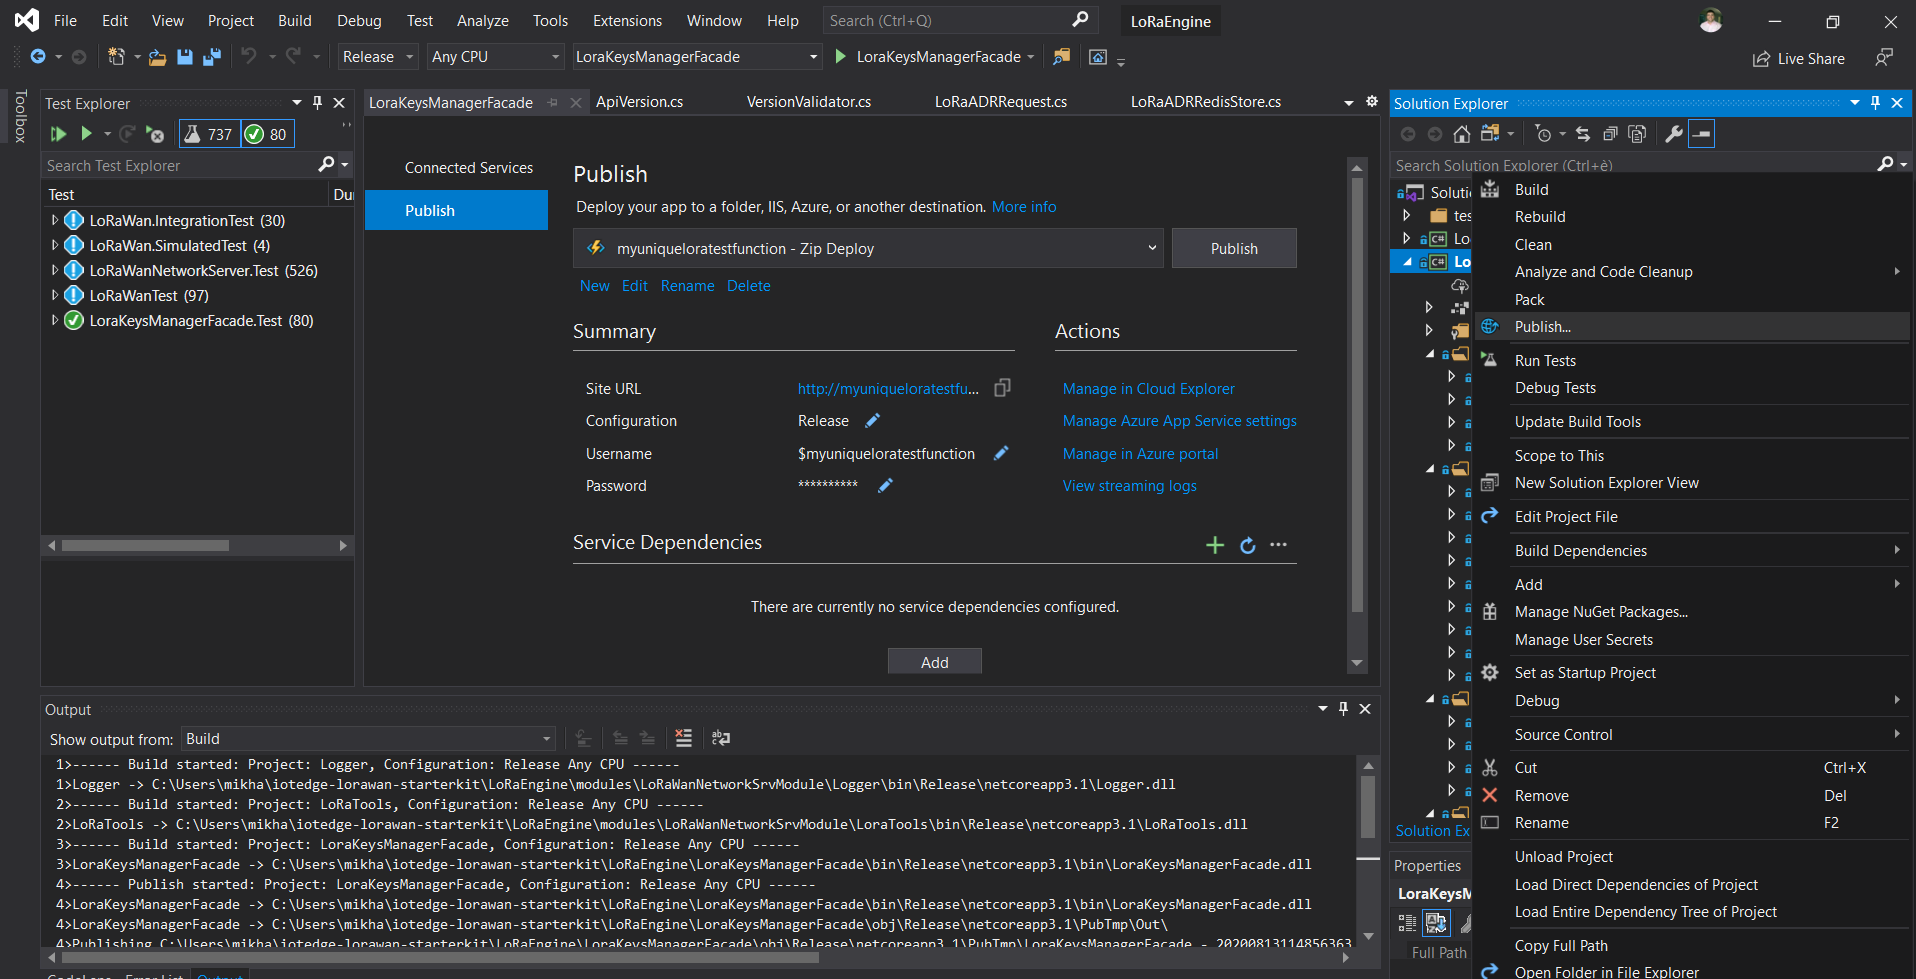This screenshot has width=1916, height=979.
Task: Switch Views icon in Solution Explorer toolbar
Action: 1490,134
